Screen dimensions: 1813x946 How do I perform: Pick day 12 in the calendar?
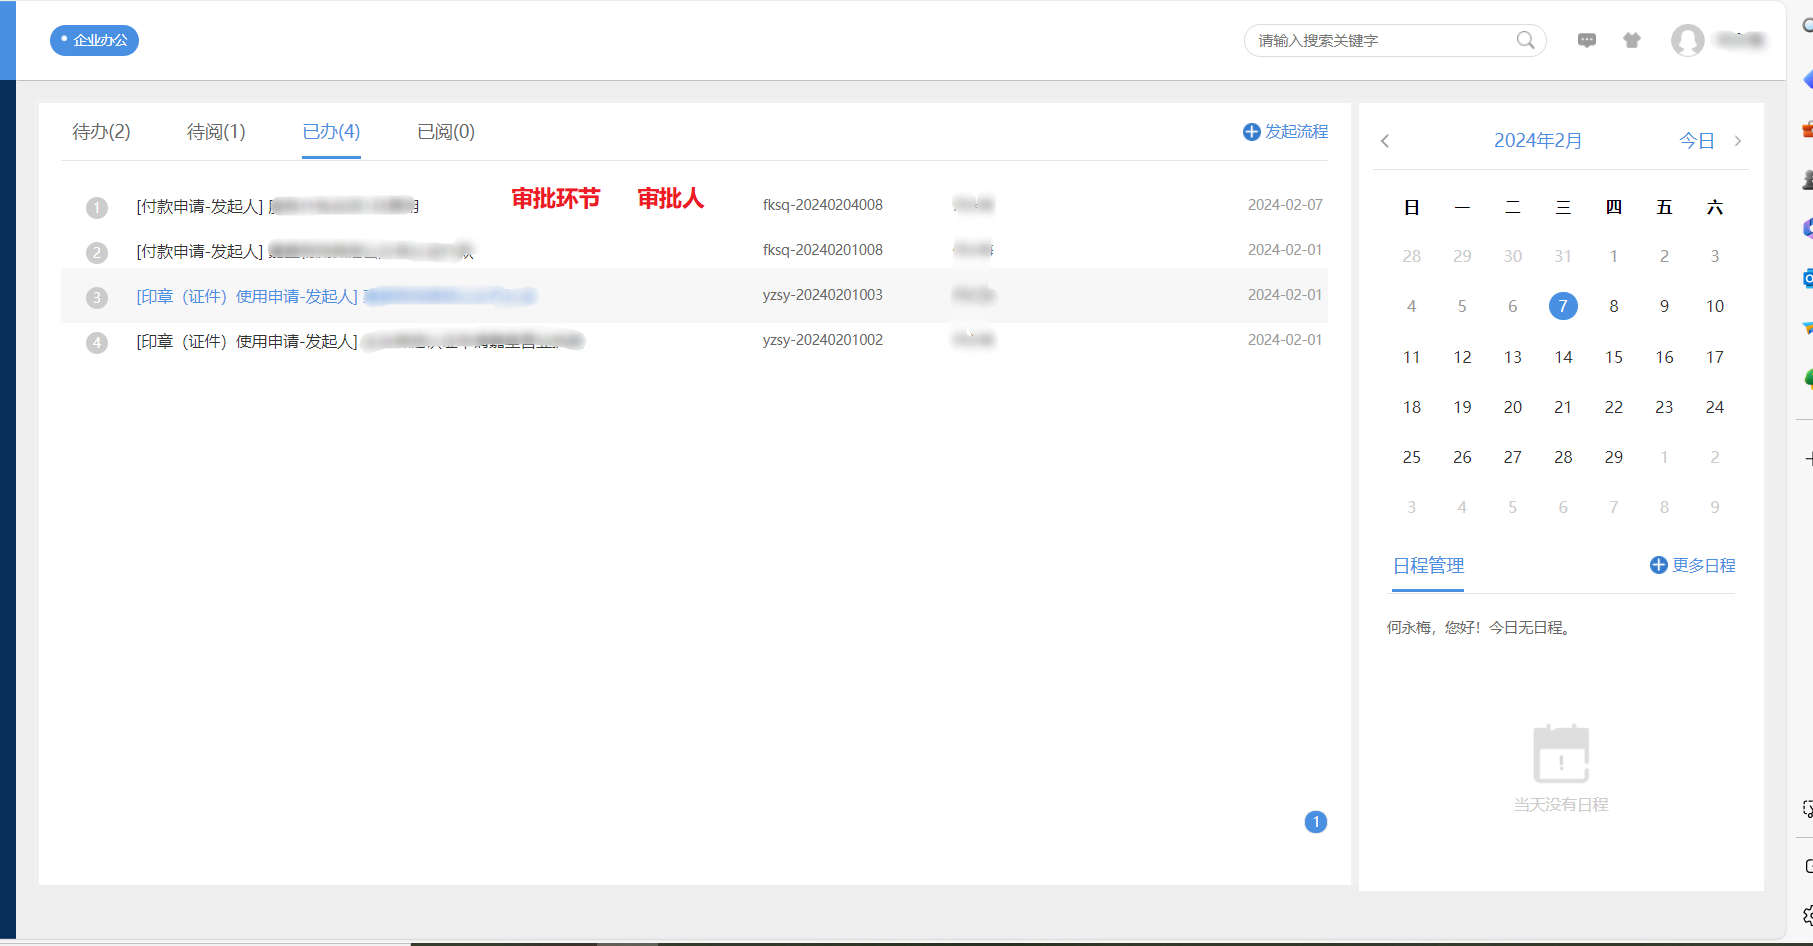click(x=1462, y=357)
